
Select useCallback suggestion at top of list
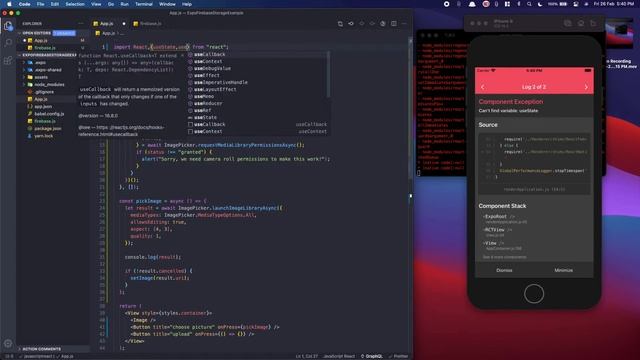tap(257, 54)
